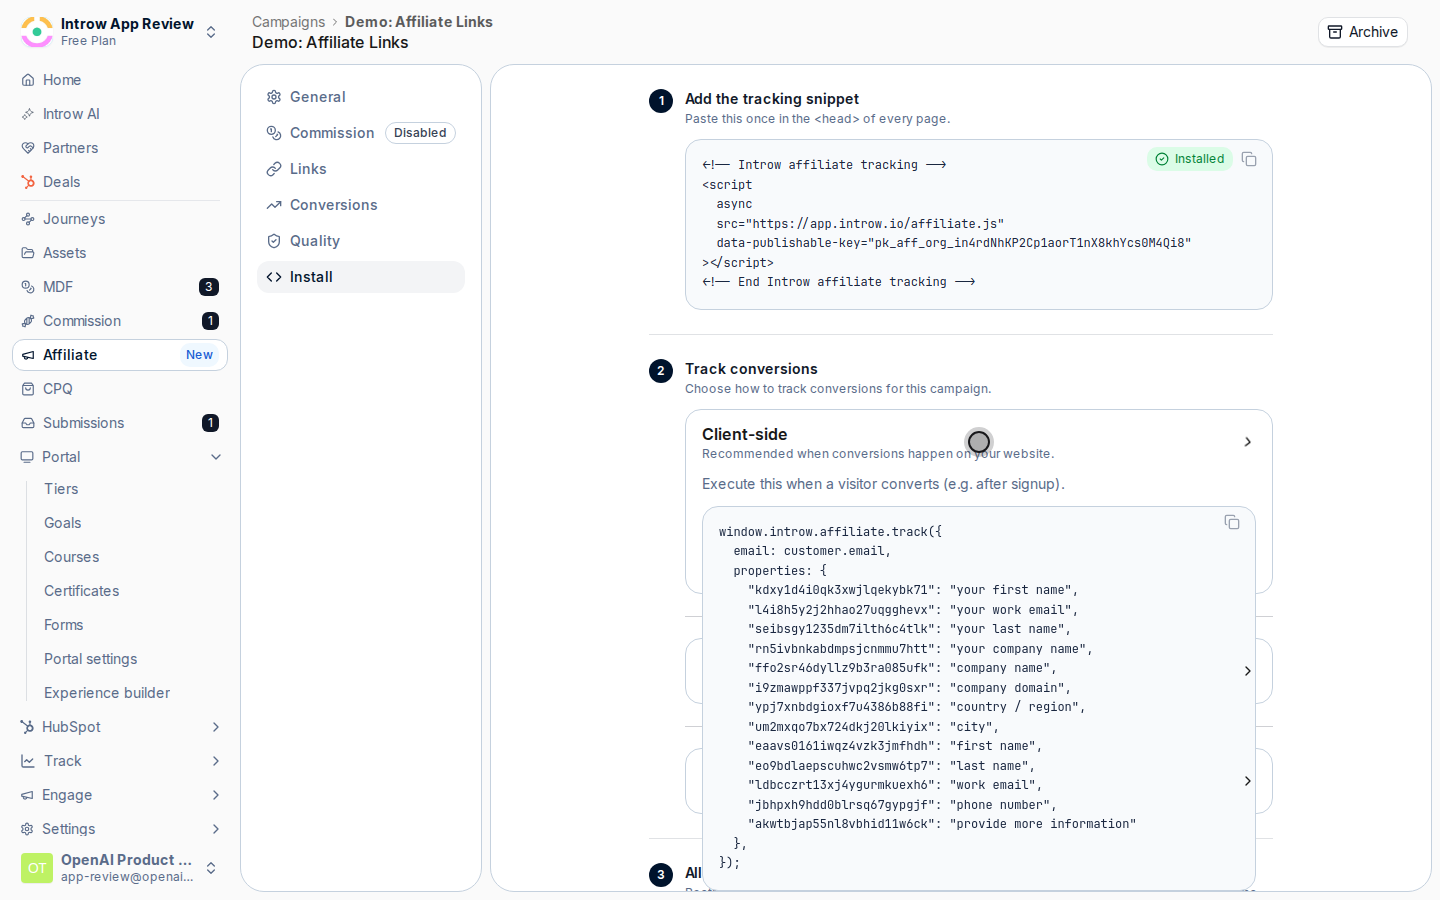Copy the tracking snippet code

pyautogui.click(x=1249, y=159)
